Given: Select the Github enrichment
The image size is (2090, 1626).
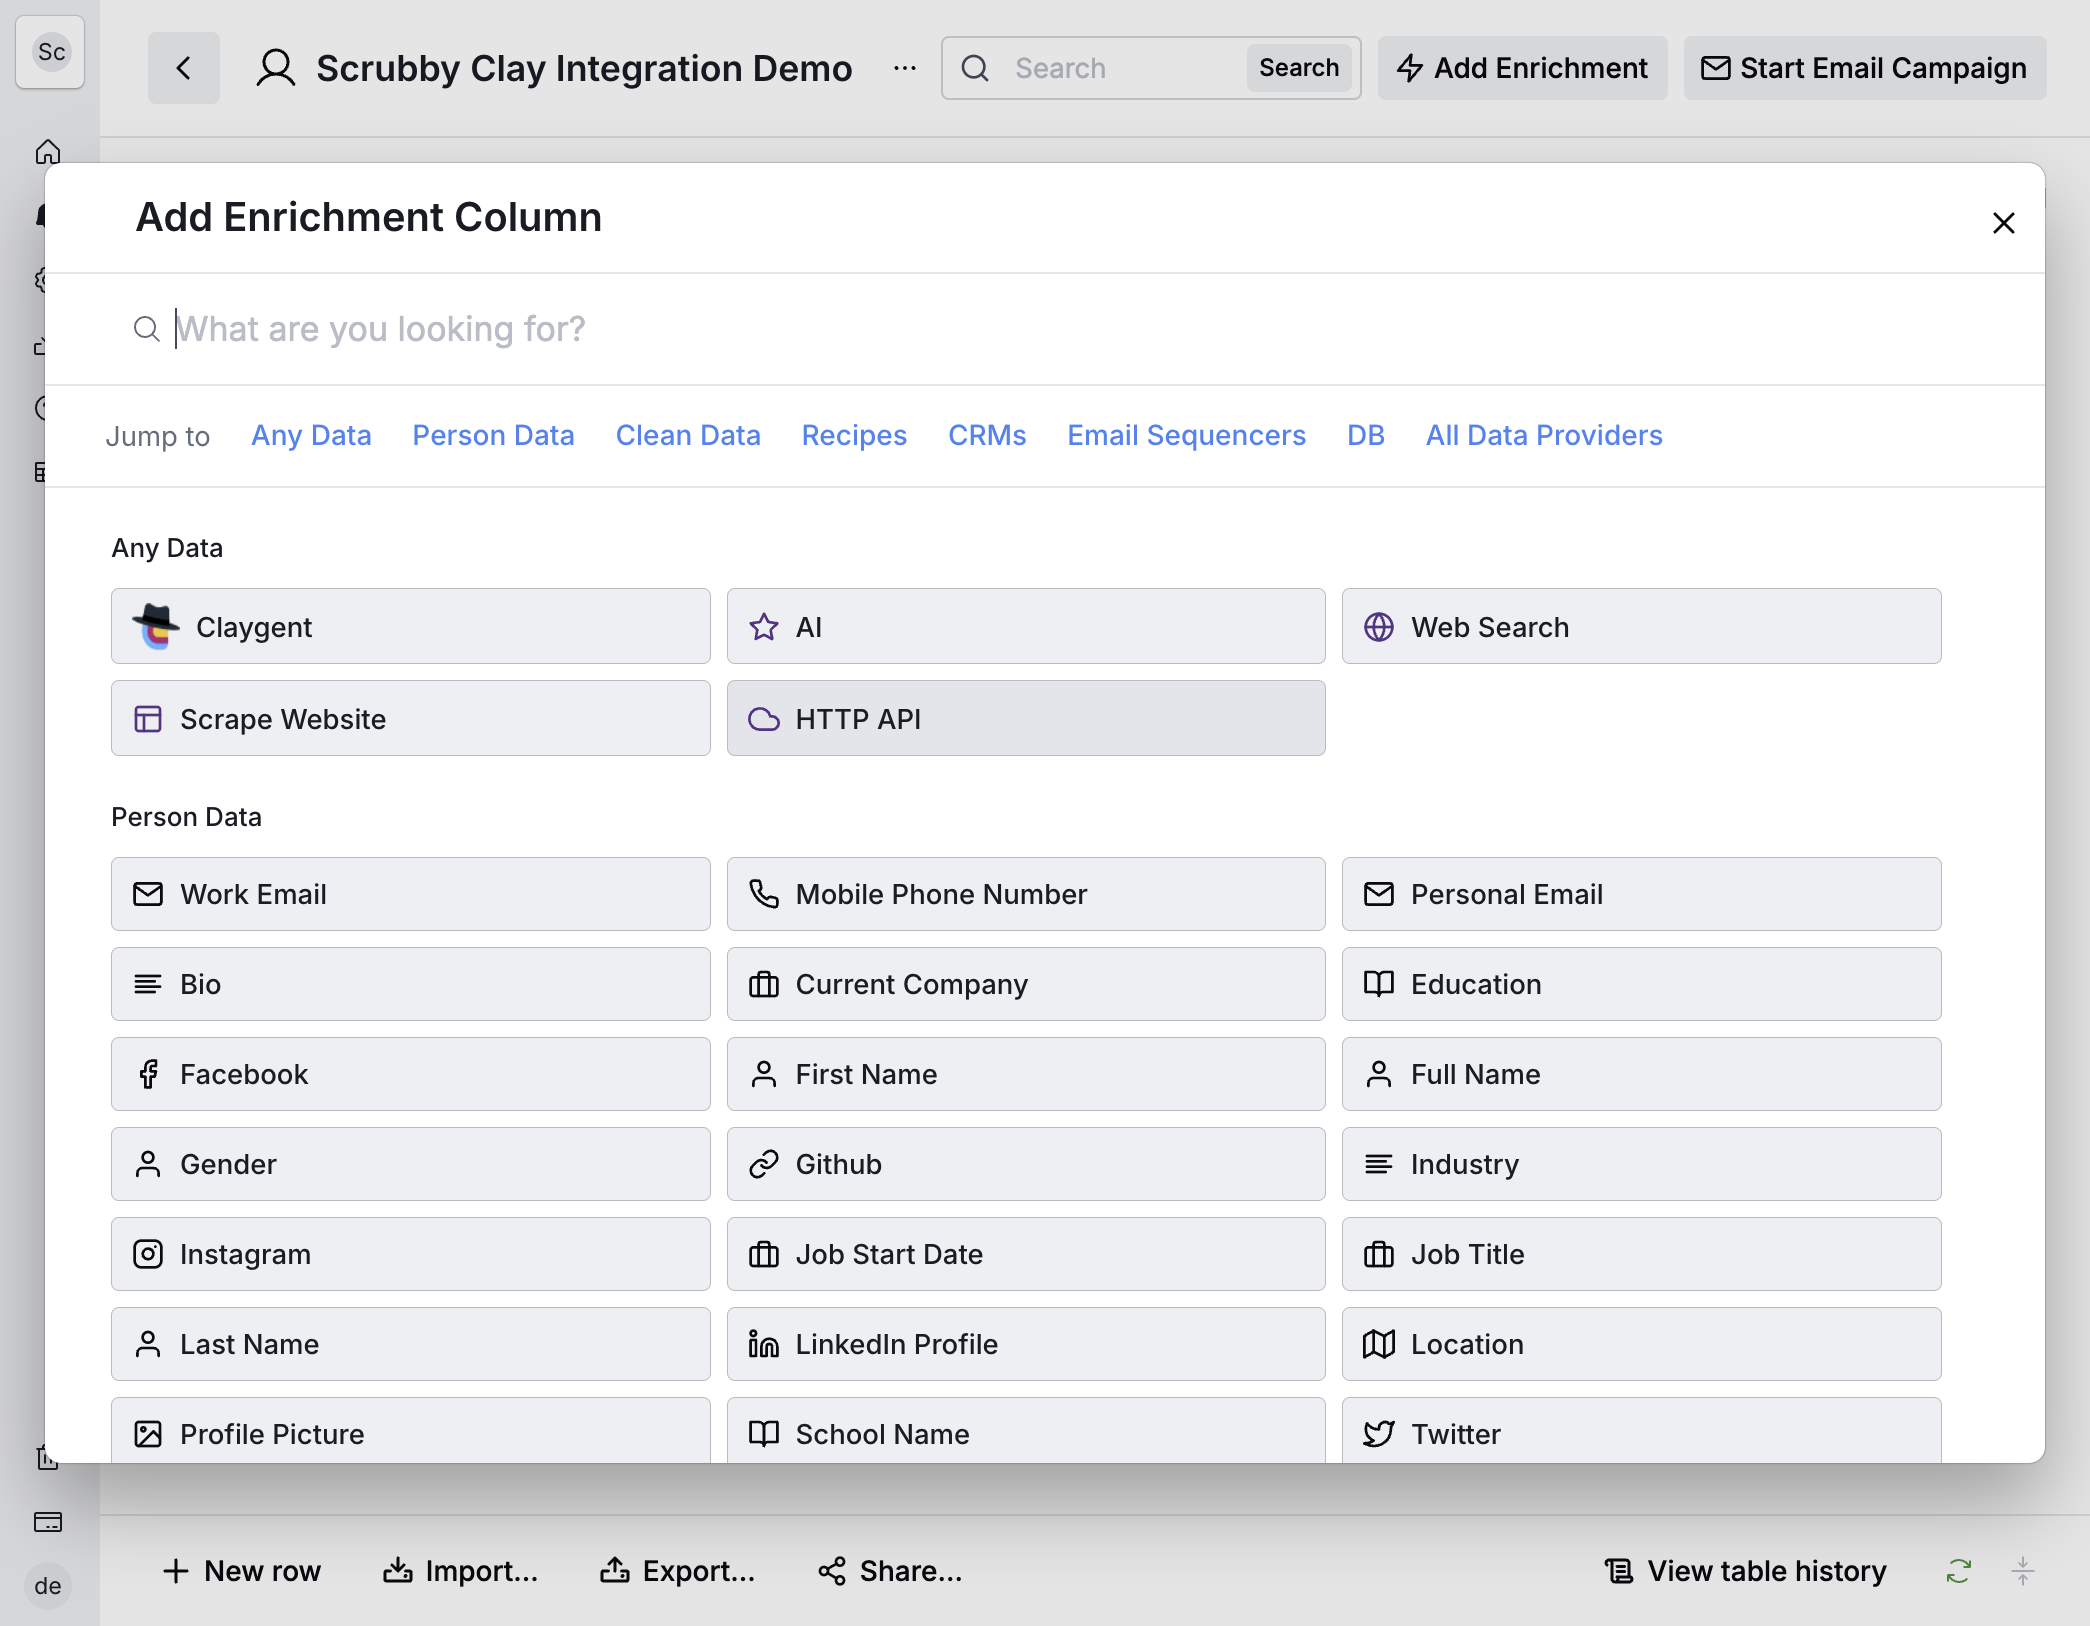Looking at the screenshot, I should click(1025, 1164).
